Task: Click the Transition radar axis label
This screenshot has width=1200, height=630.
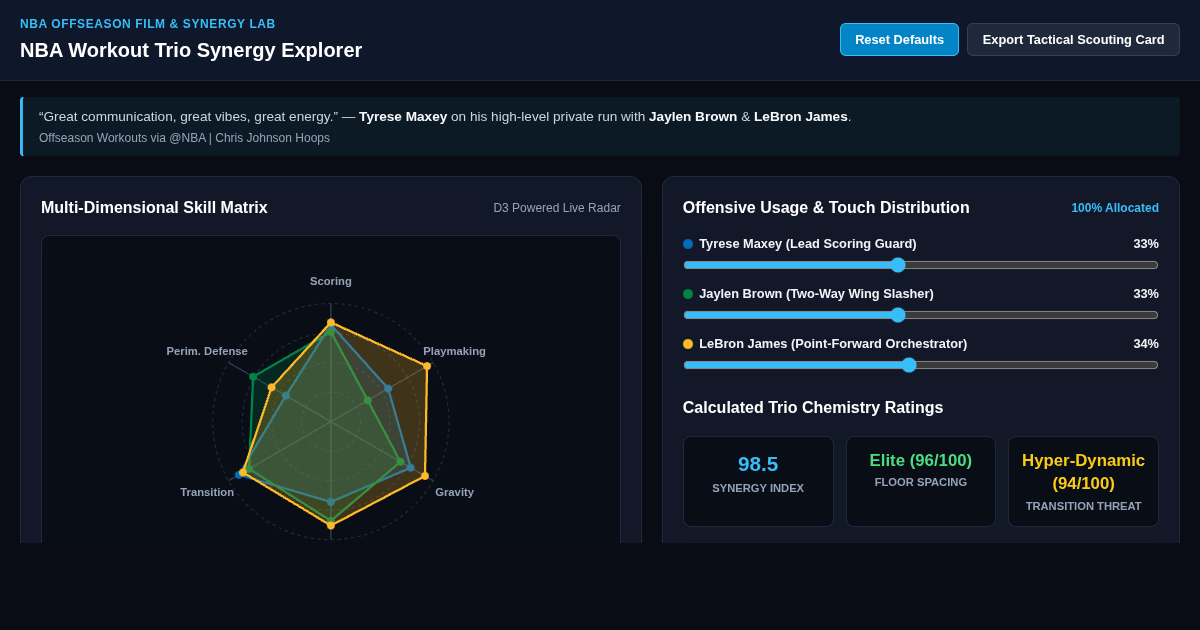Action: click(x=207, y=492)
